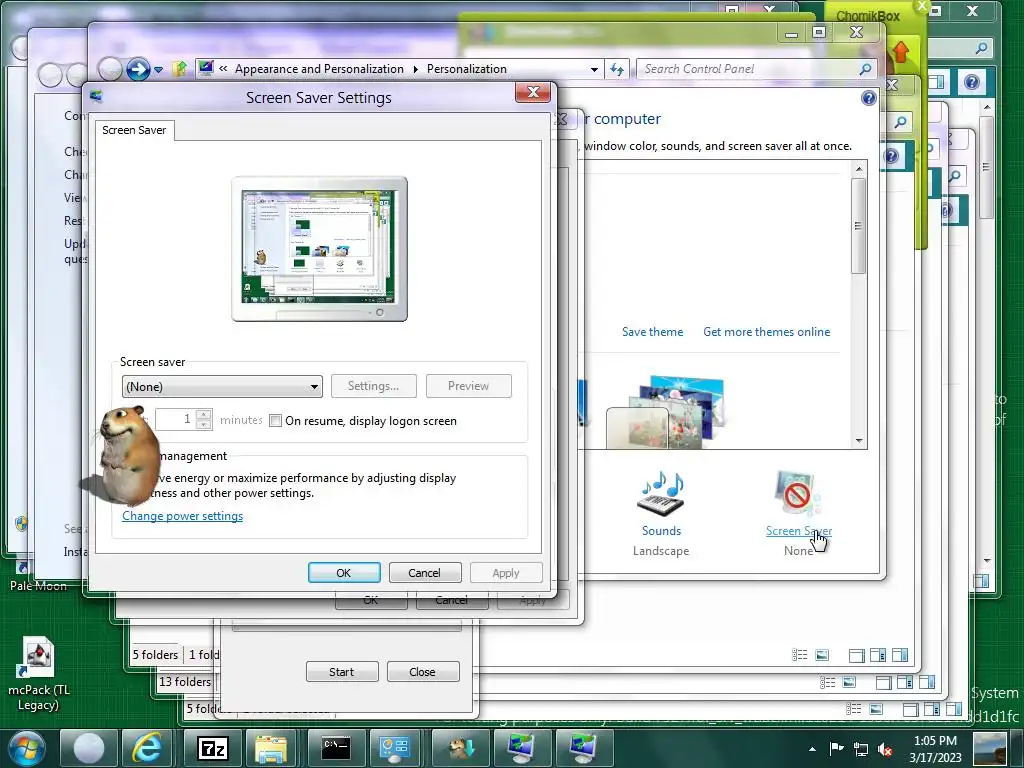Image resolution: width=1024 pixels, height=768 pixels.
Task: Click the Personalization breadcrumb segment
Action: (x=467, y=69)
